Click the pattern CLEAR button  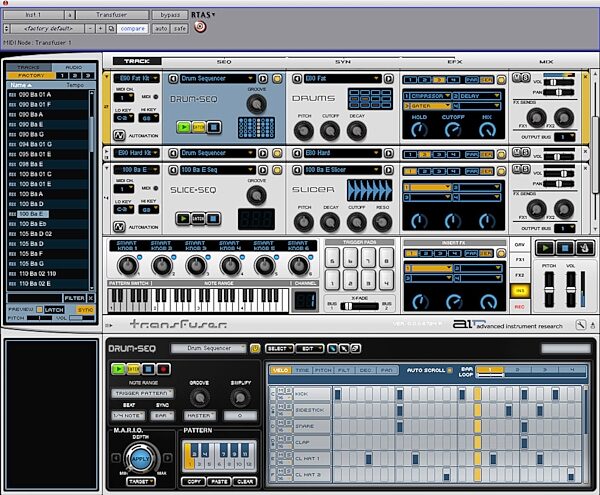tap(245, 482)
